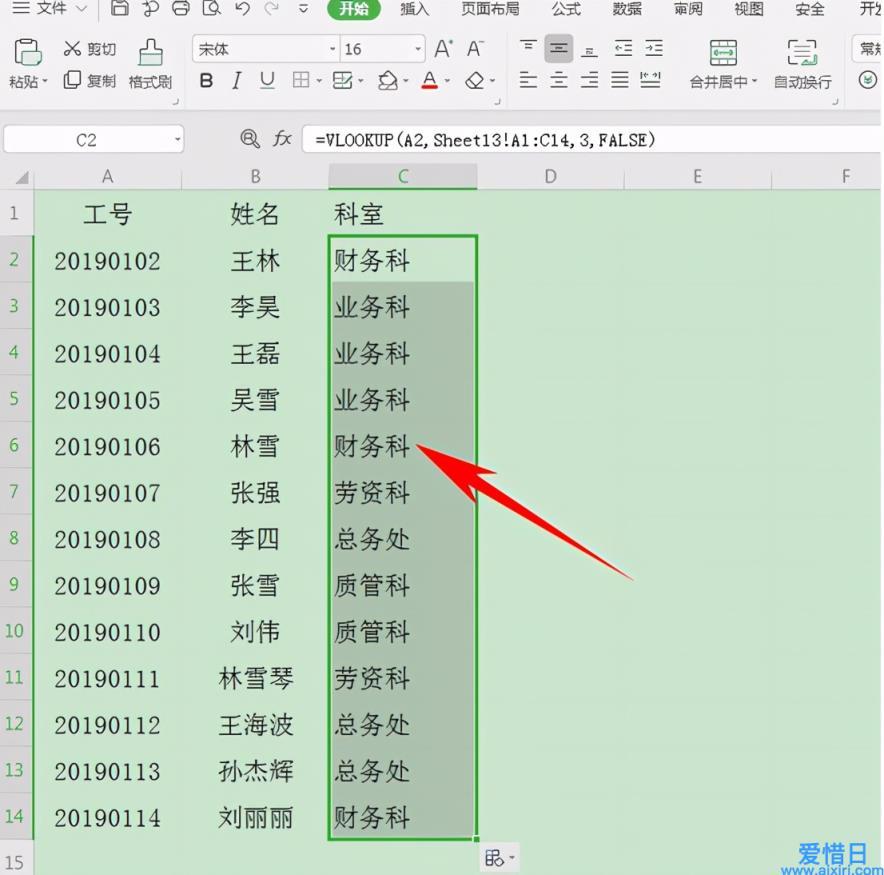Toggle italic text style
The width and height of the screenshot is (884, 875).
click(x=237, y=81)
